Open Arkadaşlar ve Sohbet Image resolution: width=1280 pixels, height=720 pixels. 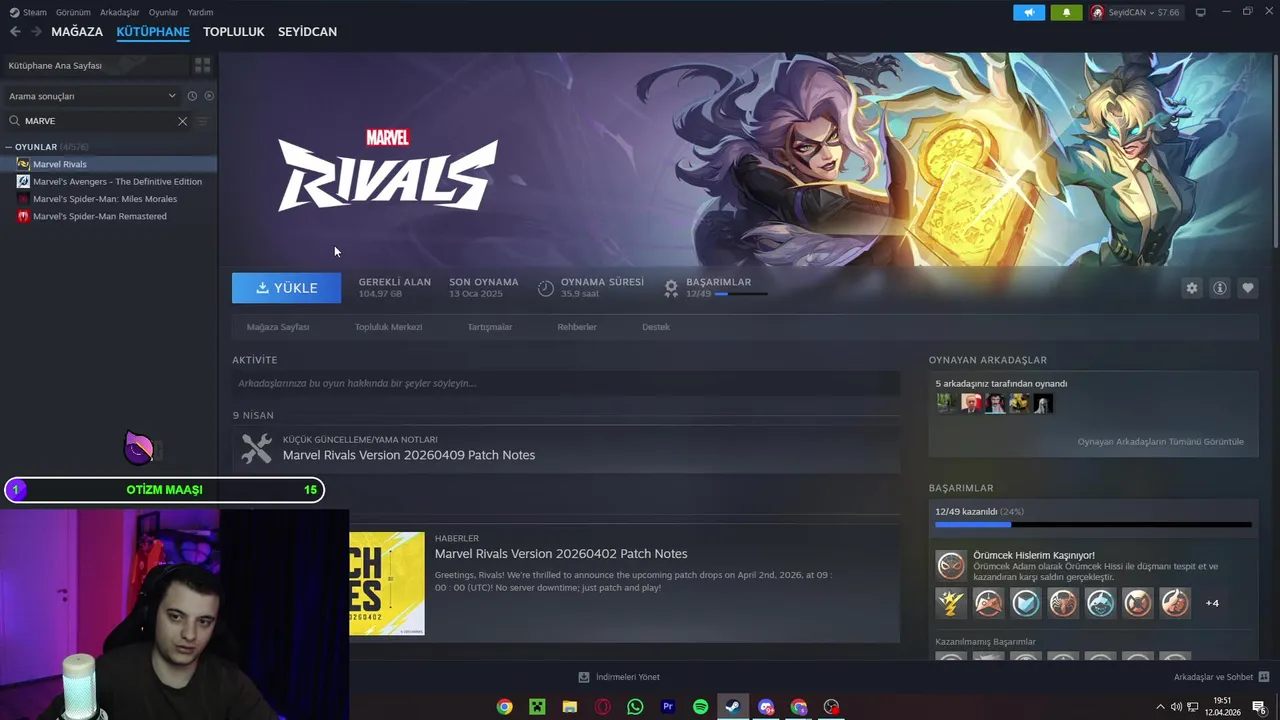pos(1221,677)
